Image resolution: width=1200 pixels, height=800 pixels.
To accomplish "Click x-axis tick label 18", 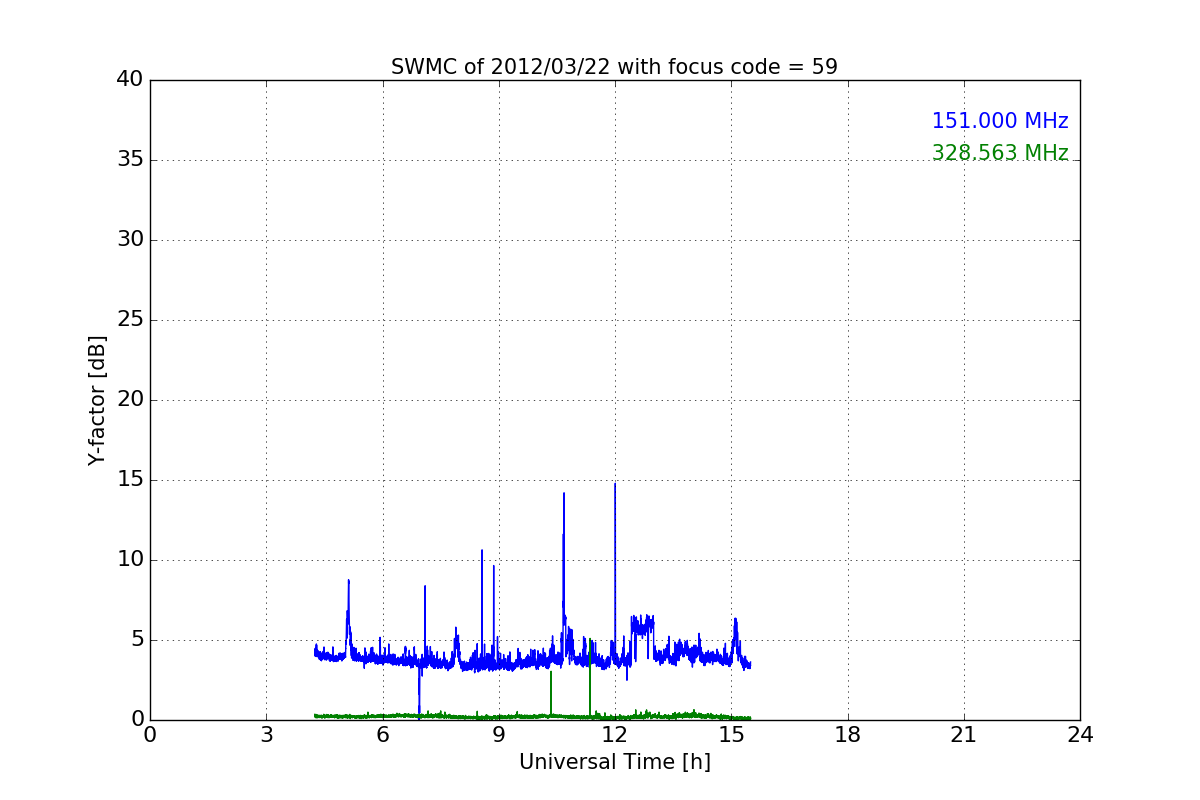I will [x=847, y=734].
